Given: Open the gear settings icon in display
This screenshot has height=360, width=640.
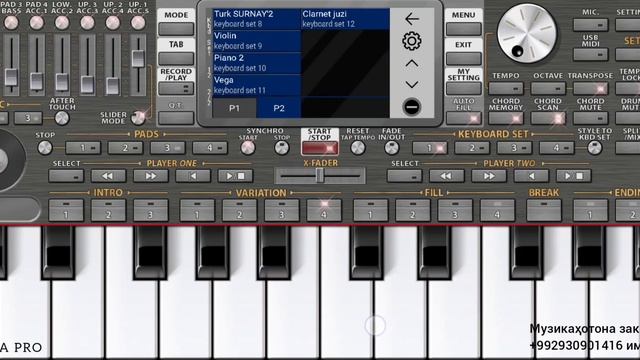Looking at the screenshot, I should click(412, 41).
